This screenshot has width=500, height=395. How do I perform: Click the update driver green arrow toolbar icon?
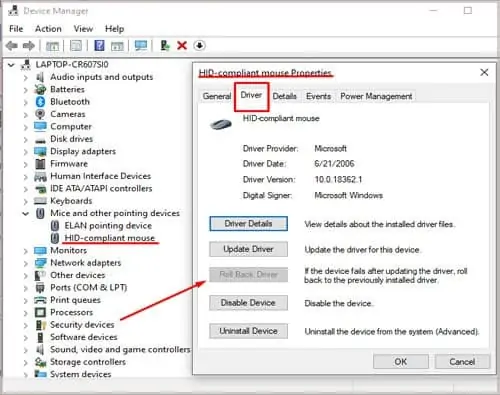pos(165,45)
